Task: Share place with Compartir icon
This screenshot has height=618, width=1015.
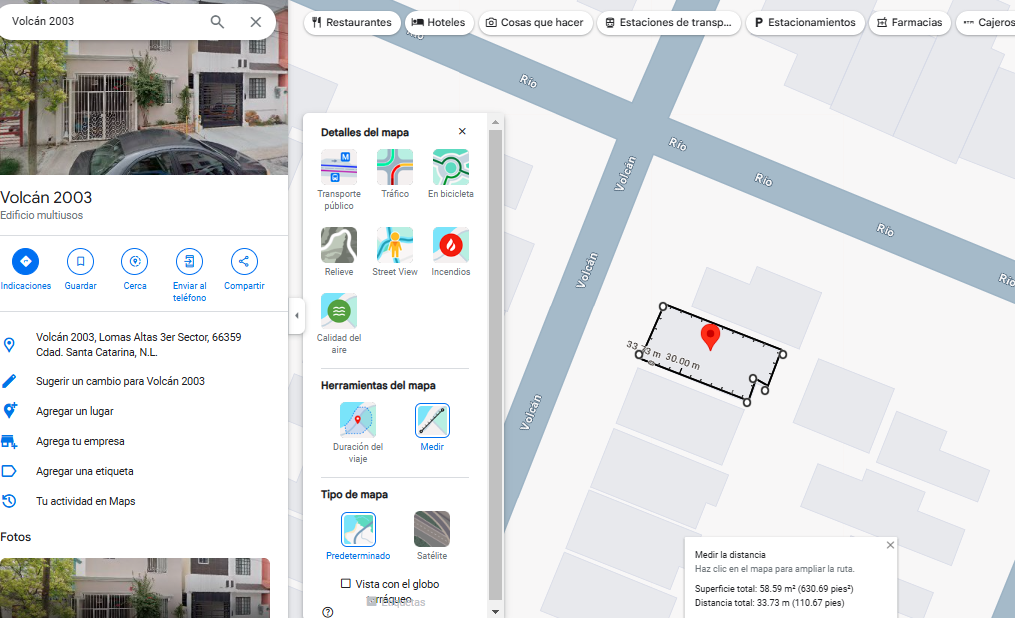Action: coord(244,261)
